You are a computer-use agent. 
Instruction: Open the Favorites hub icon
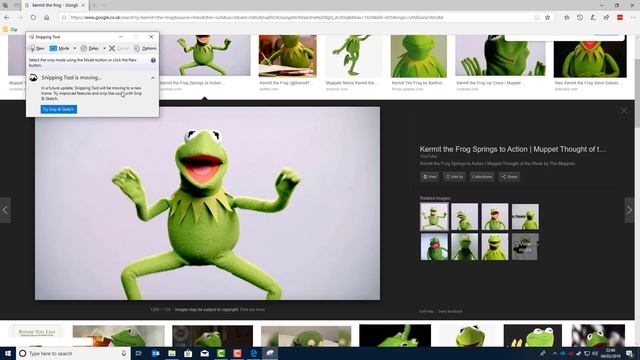pyautogui.click(x=567, y=18)
